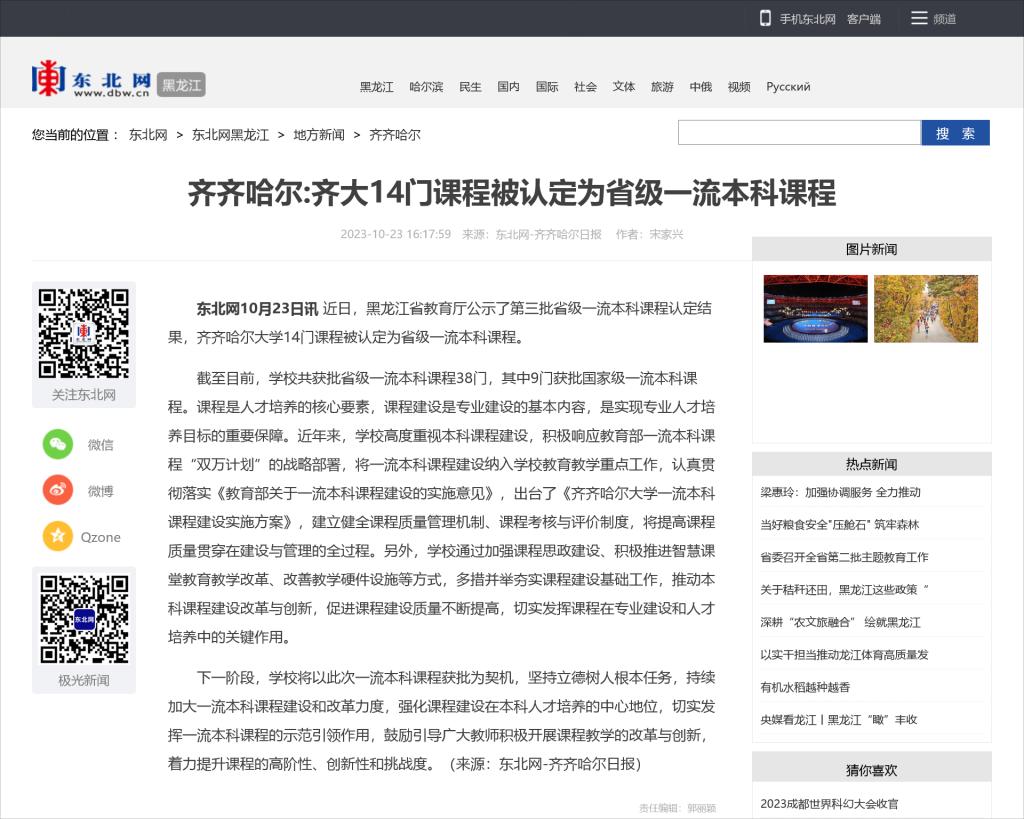Click the 极光新闻 QR code image

click(x=84, y=619)
